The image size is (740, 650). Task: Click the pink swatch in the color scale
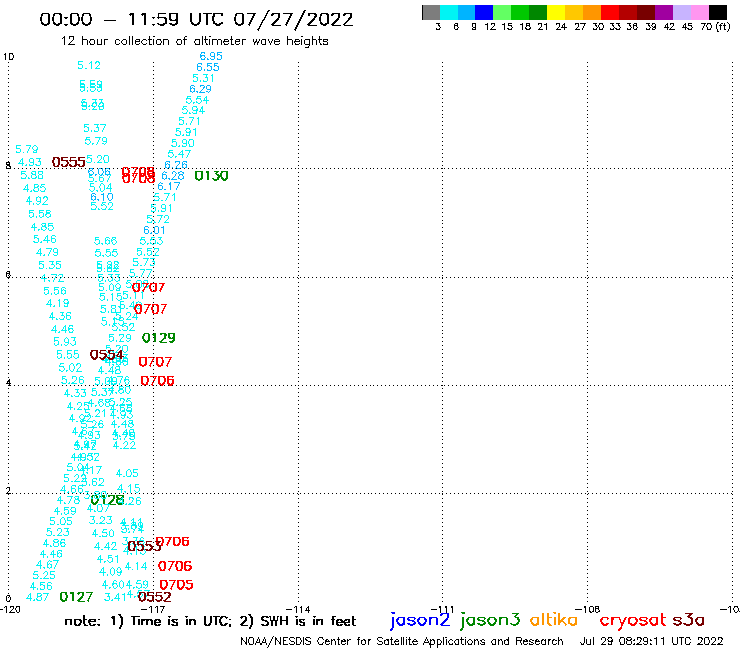[699, 12]
